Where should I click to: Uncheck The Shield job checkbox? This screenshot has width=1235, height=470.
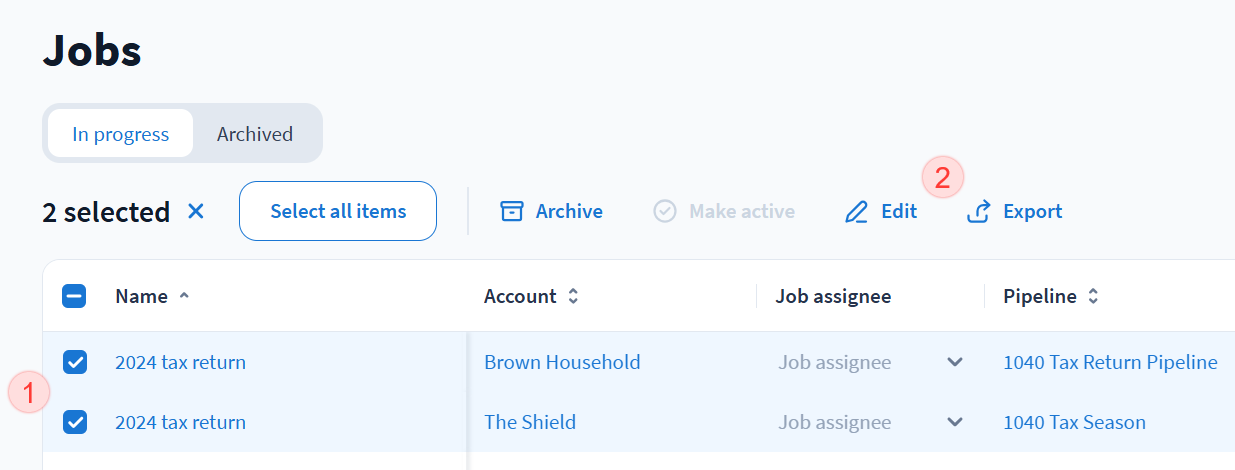pyautogui.click(x=75, y=422)
